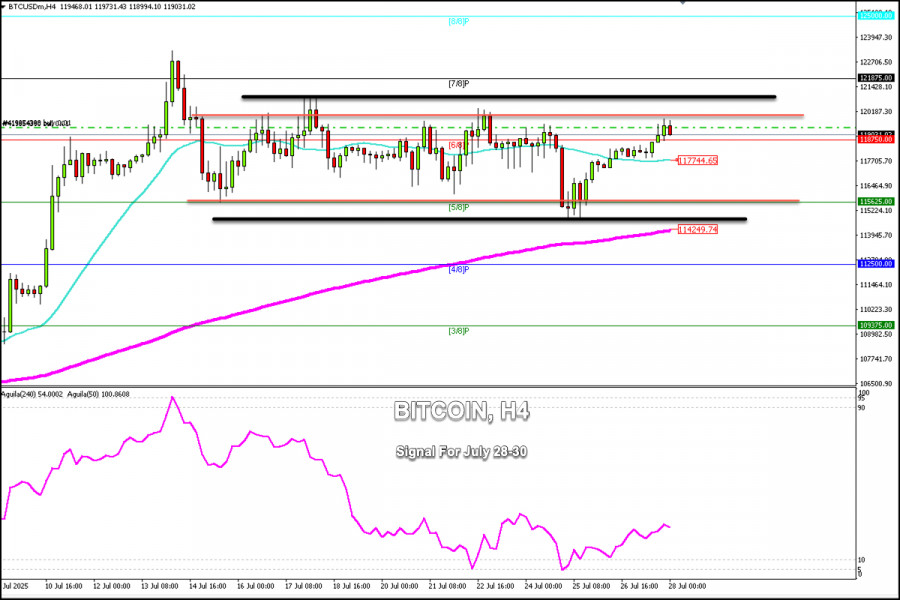This screenshot has height=600, width=900.
Task: Click the 107741.70 price axis value
Action: (x=876, y=358)
